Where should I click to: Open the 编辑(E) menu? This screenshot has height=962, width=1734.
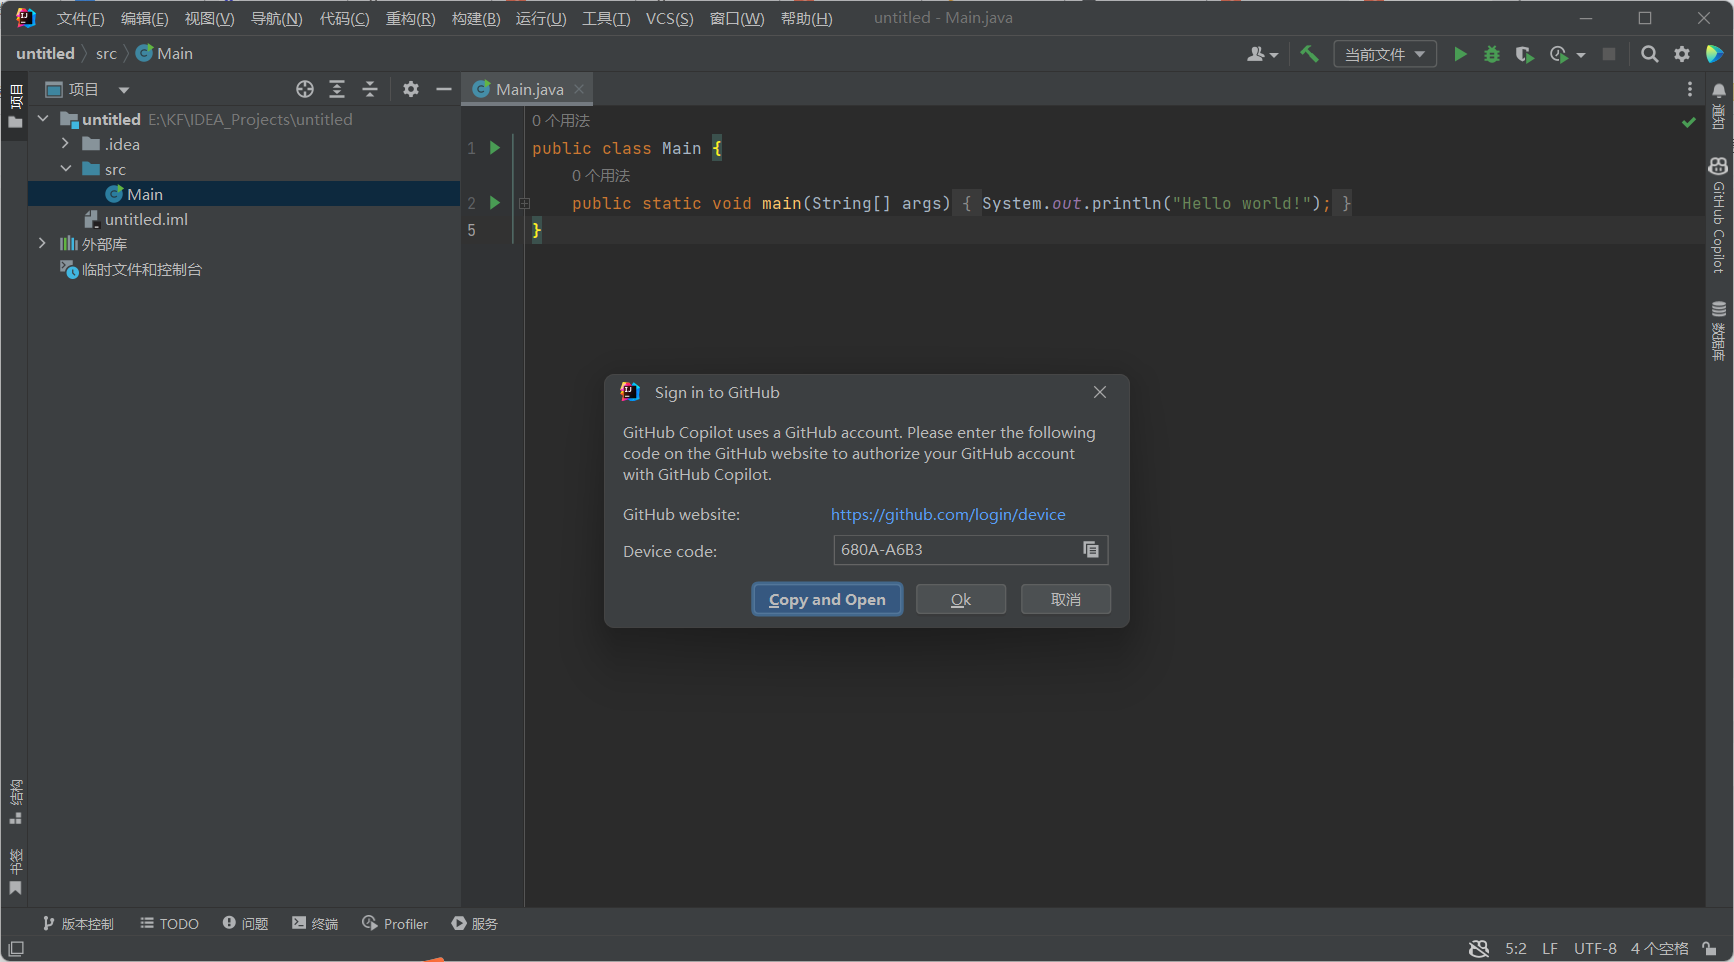tap(144, 19)
